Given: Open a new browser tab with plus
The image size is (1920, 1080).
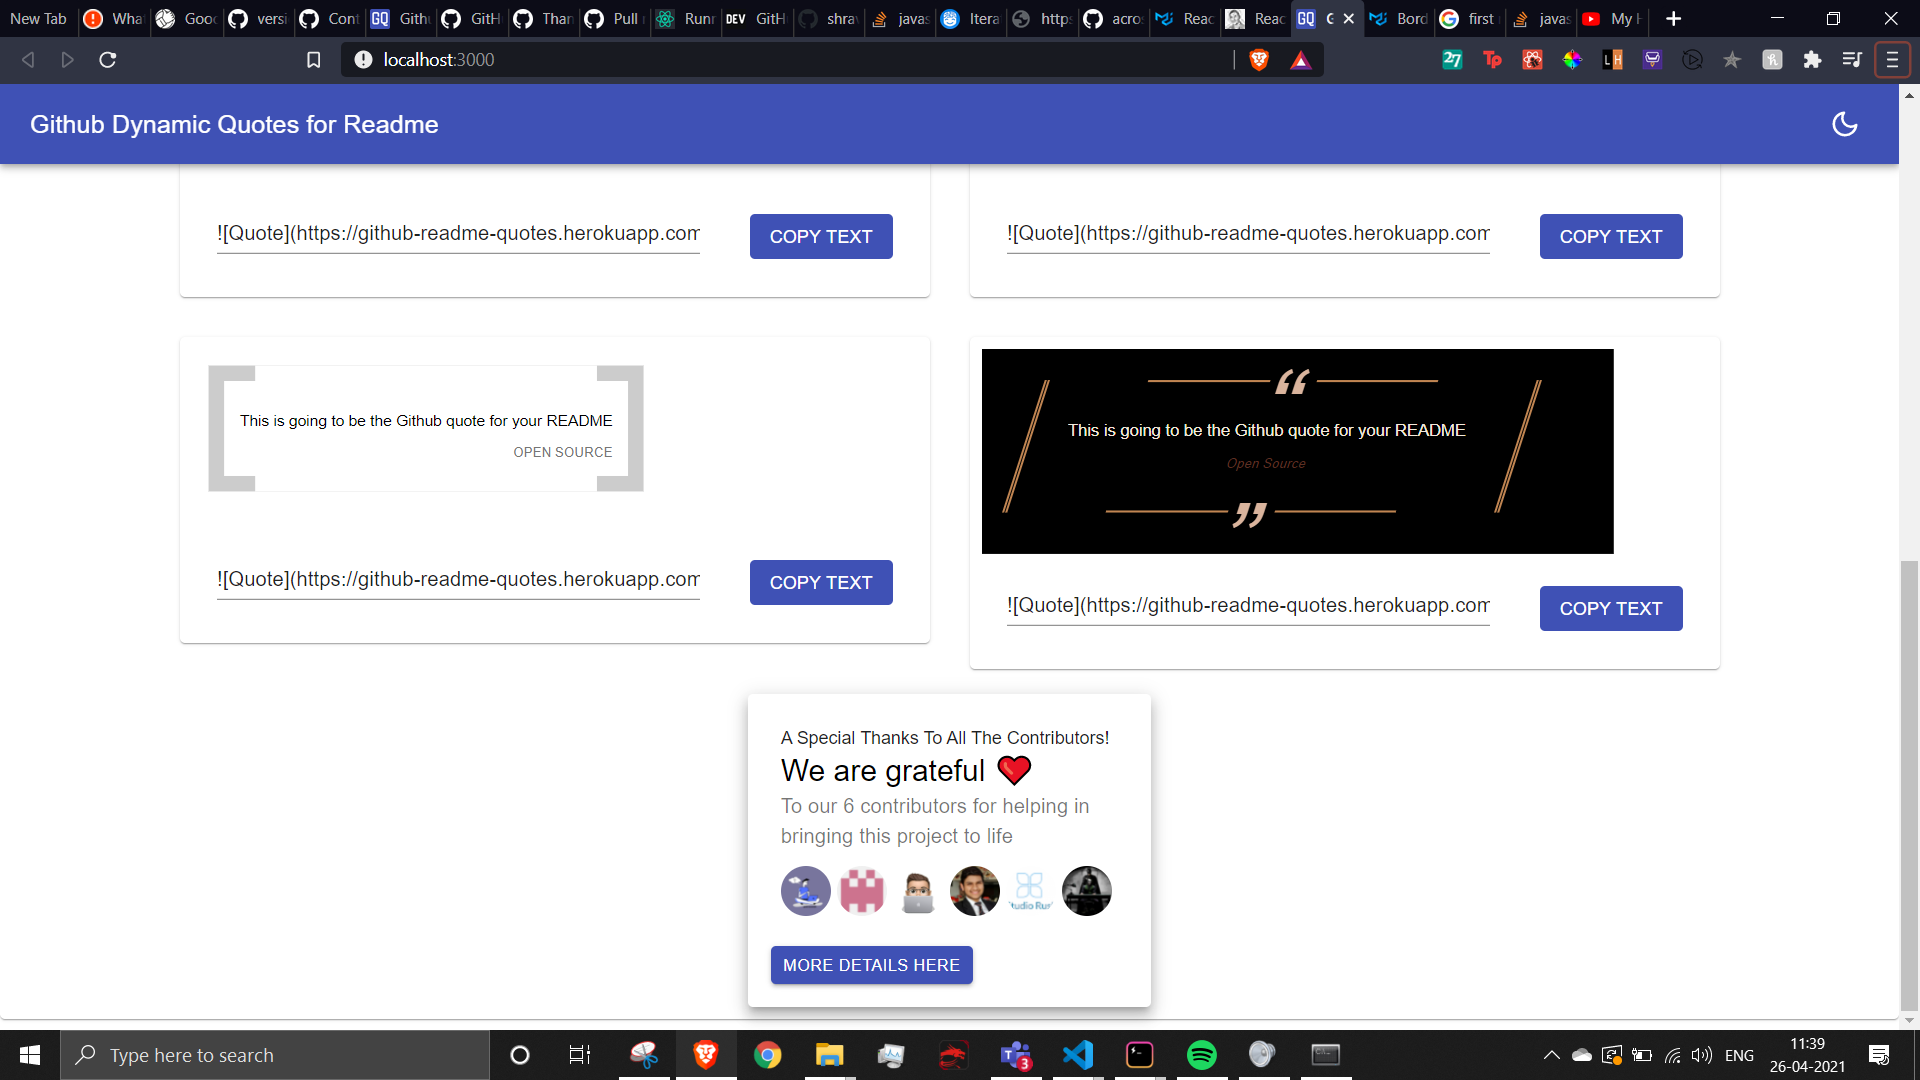Looking at the screenshot, I should click(1673, 18).
